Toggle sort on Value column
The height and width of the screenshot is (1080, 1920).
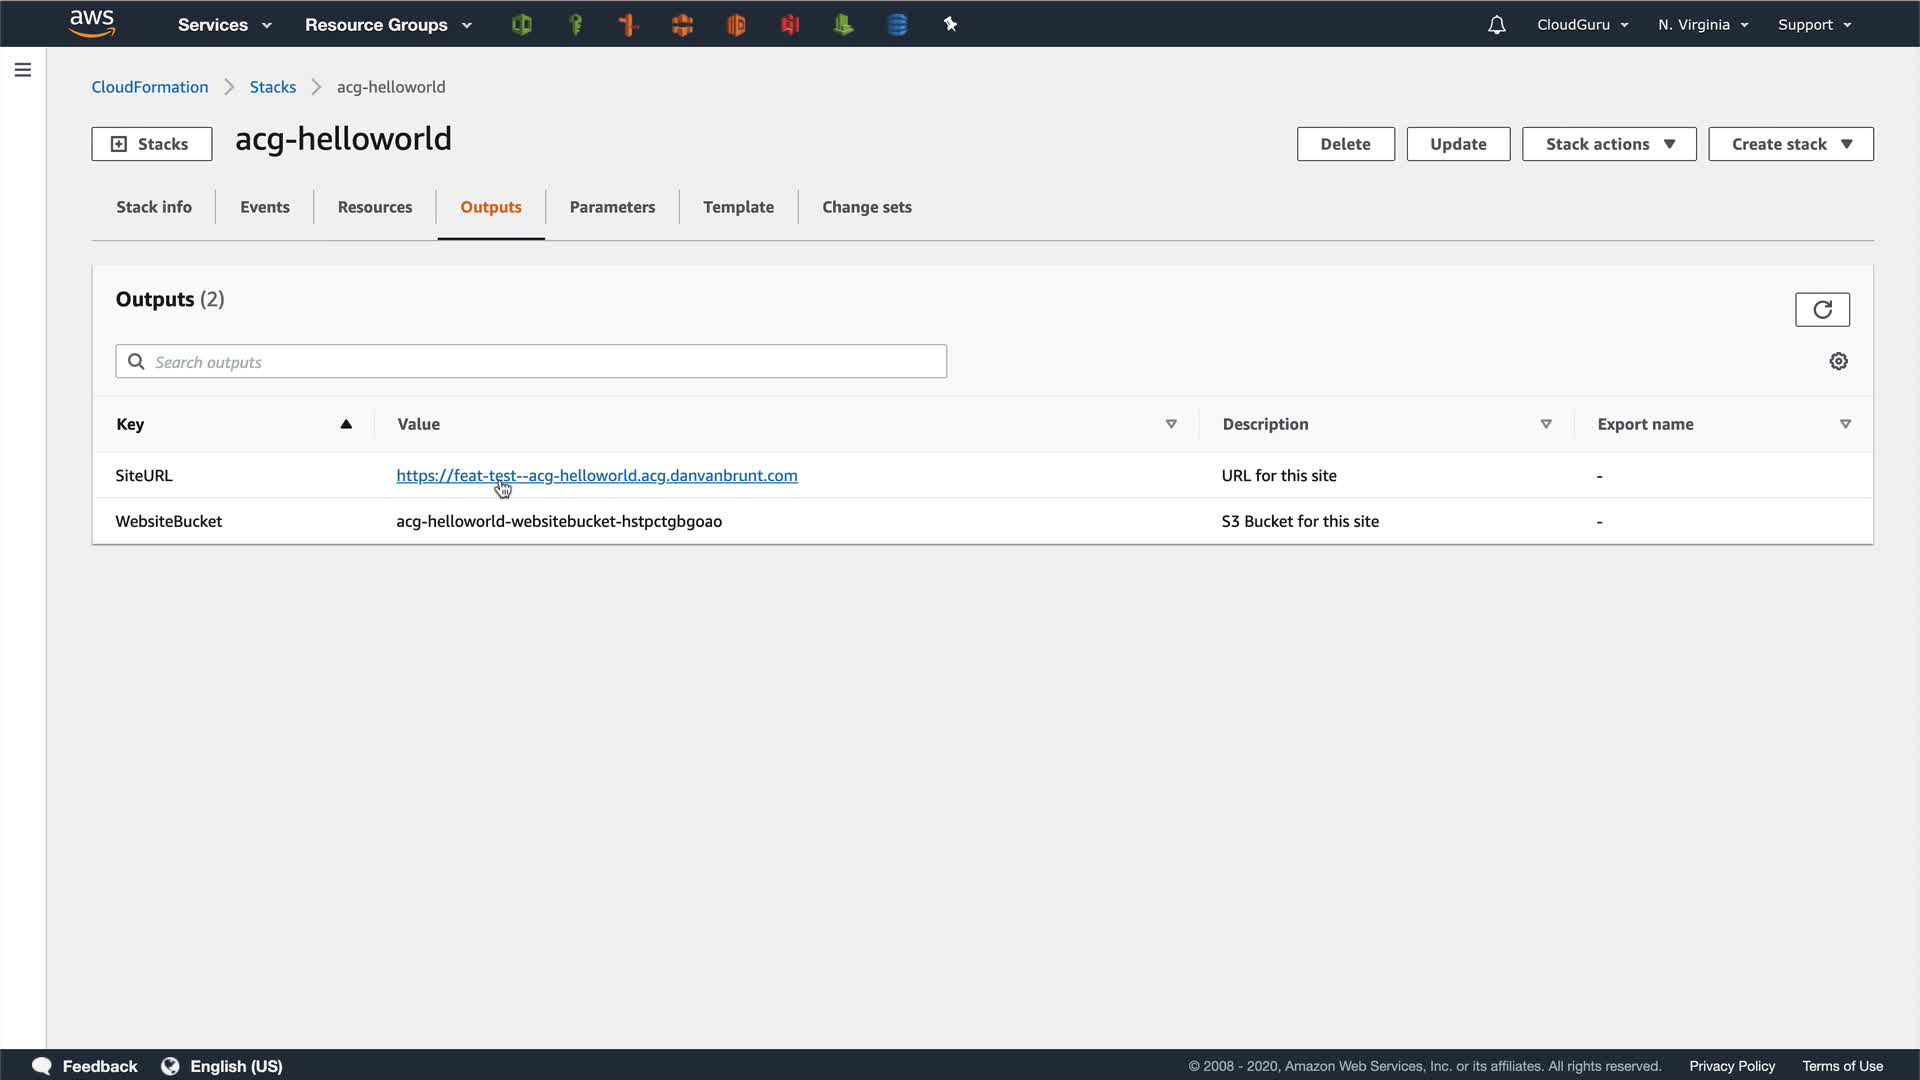(x=1171, y=424)
